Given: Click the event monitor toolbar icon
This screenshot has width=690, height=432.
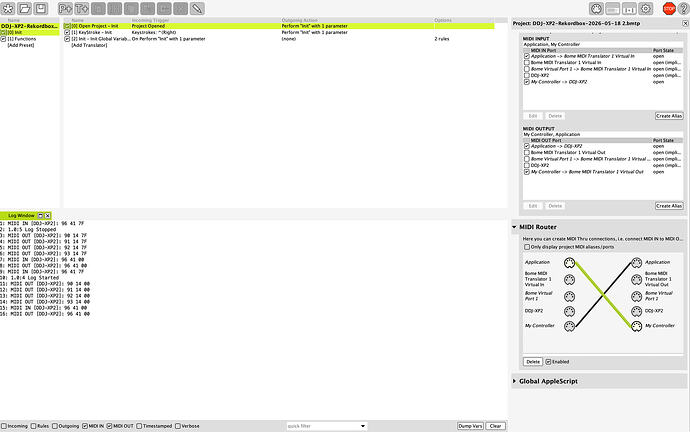Looking at the screenshot, I should 629,8.
